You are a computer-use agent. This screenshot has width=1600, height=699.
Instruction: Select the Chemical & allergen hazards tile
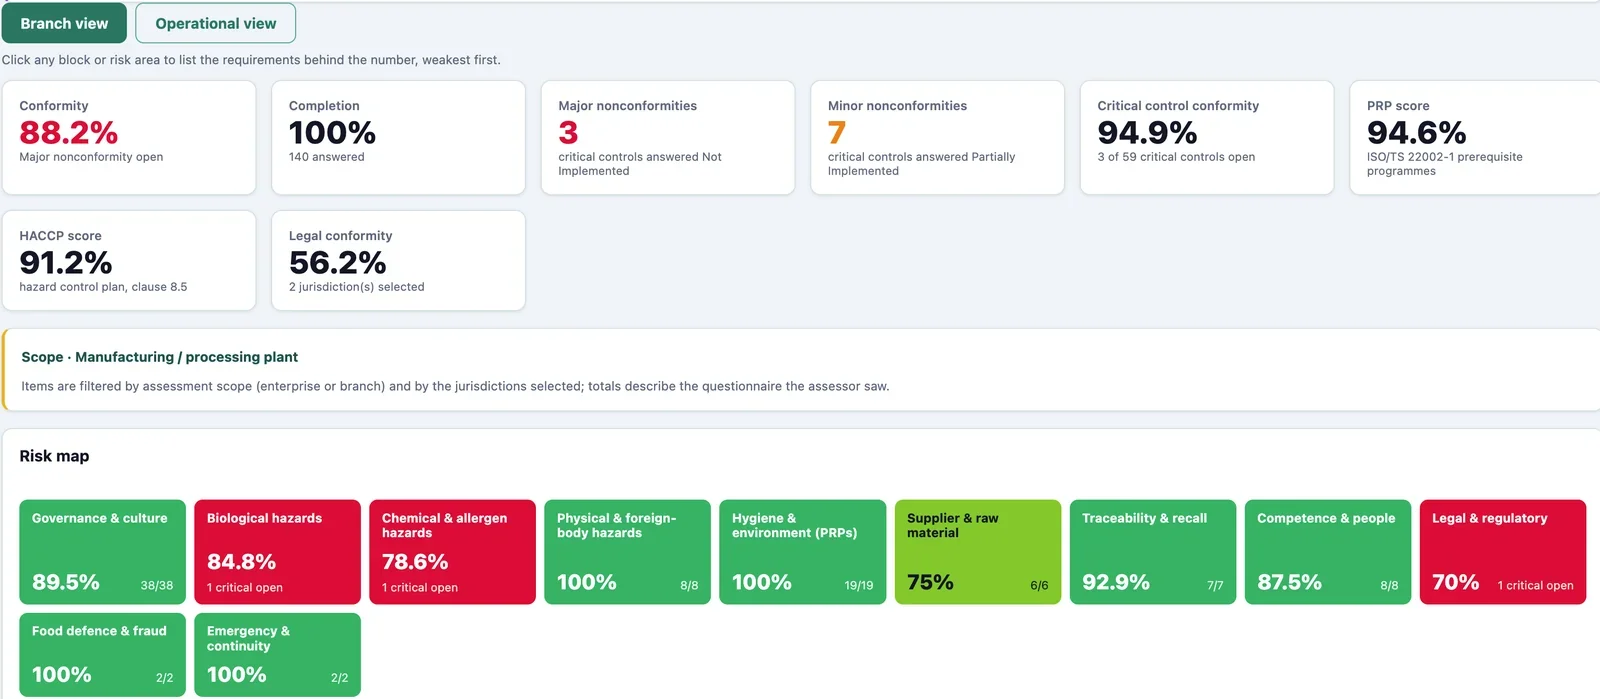(x=452, y=552)
